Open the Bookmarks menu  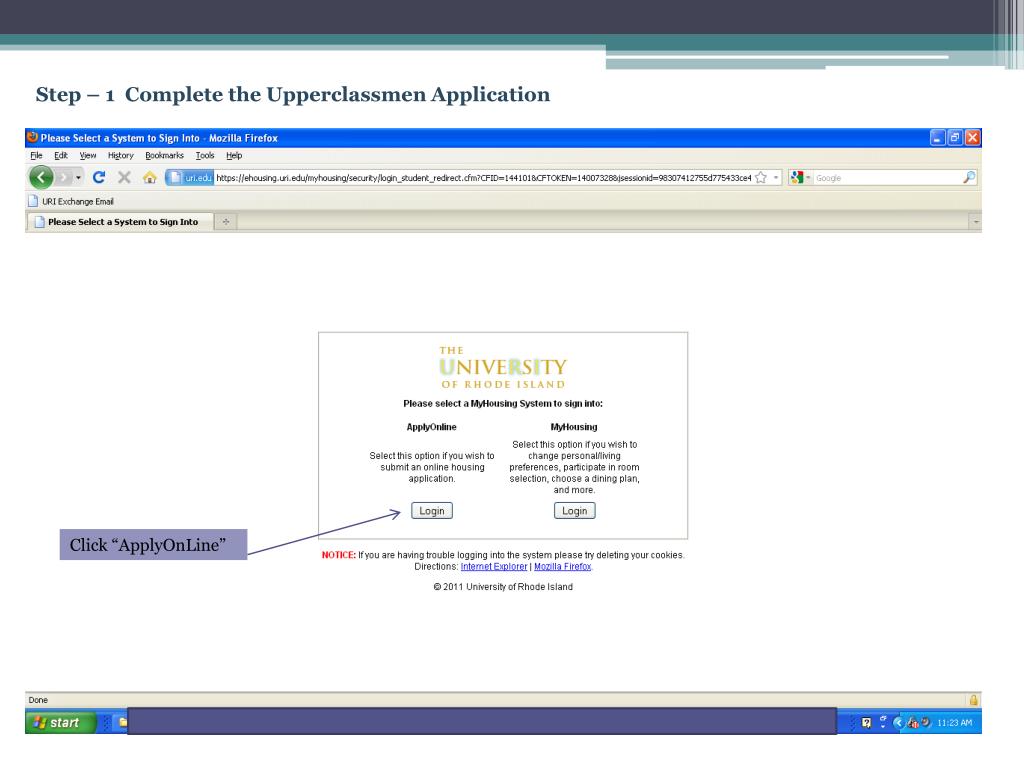[165, 155]
